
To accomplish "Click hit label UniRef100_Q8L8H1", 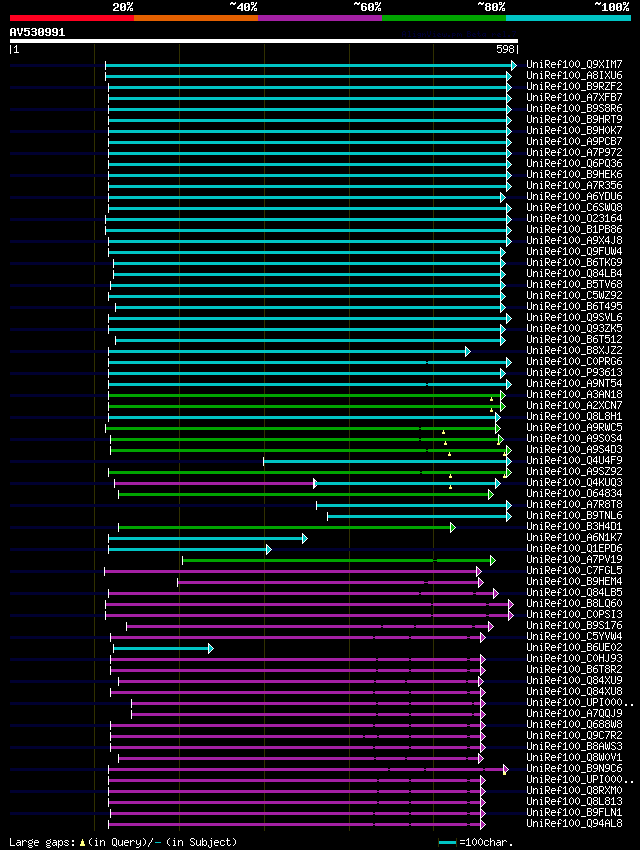I will coord(574,416).
